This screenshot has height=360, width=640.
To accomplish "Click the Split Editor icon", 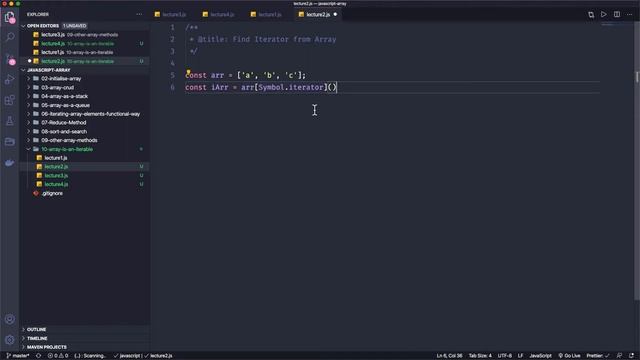I will [x=617, y=14].
